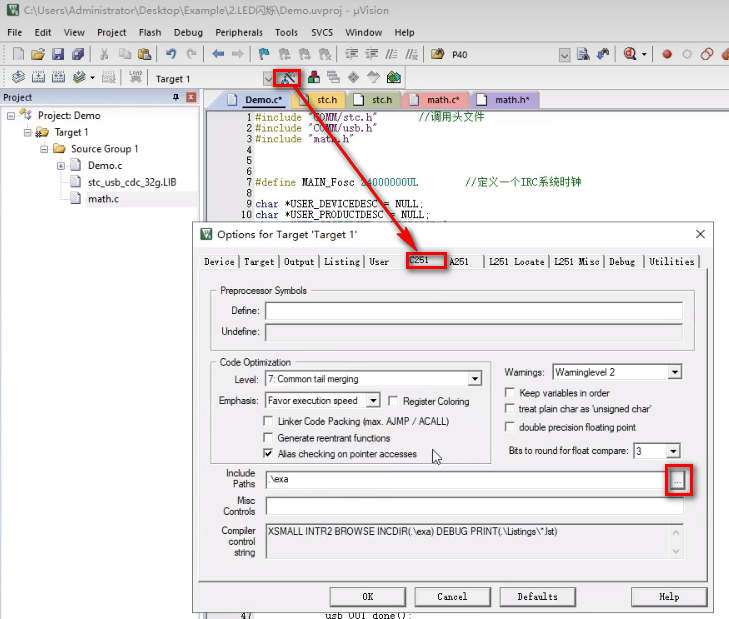729x619 pixels.
Task: Undo the last edit
Action: pos(171,54)
